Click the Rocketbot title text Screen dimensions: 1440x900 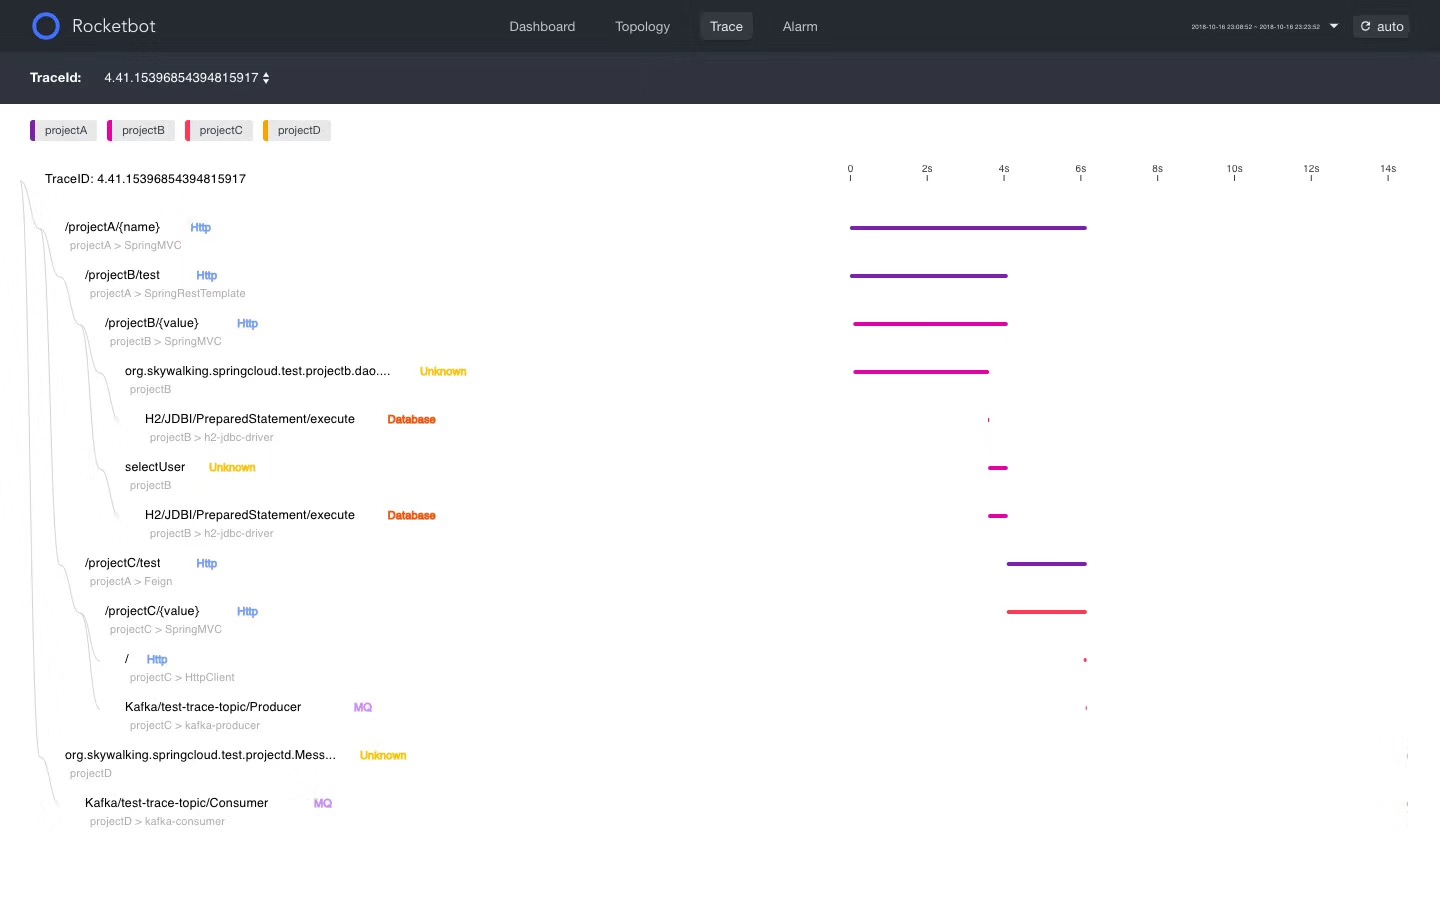pyautogui.click(x=114, y=26)
